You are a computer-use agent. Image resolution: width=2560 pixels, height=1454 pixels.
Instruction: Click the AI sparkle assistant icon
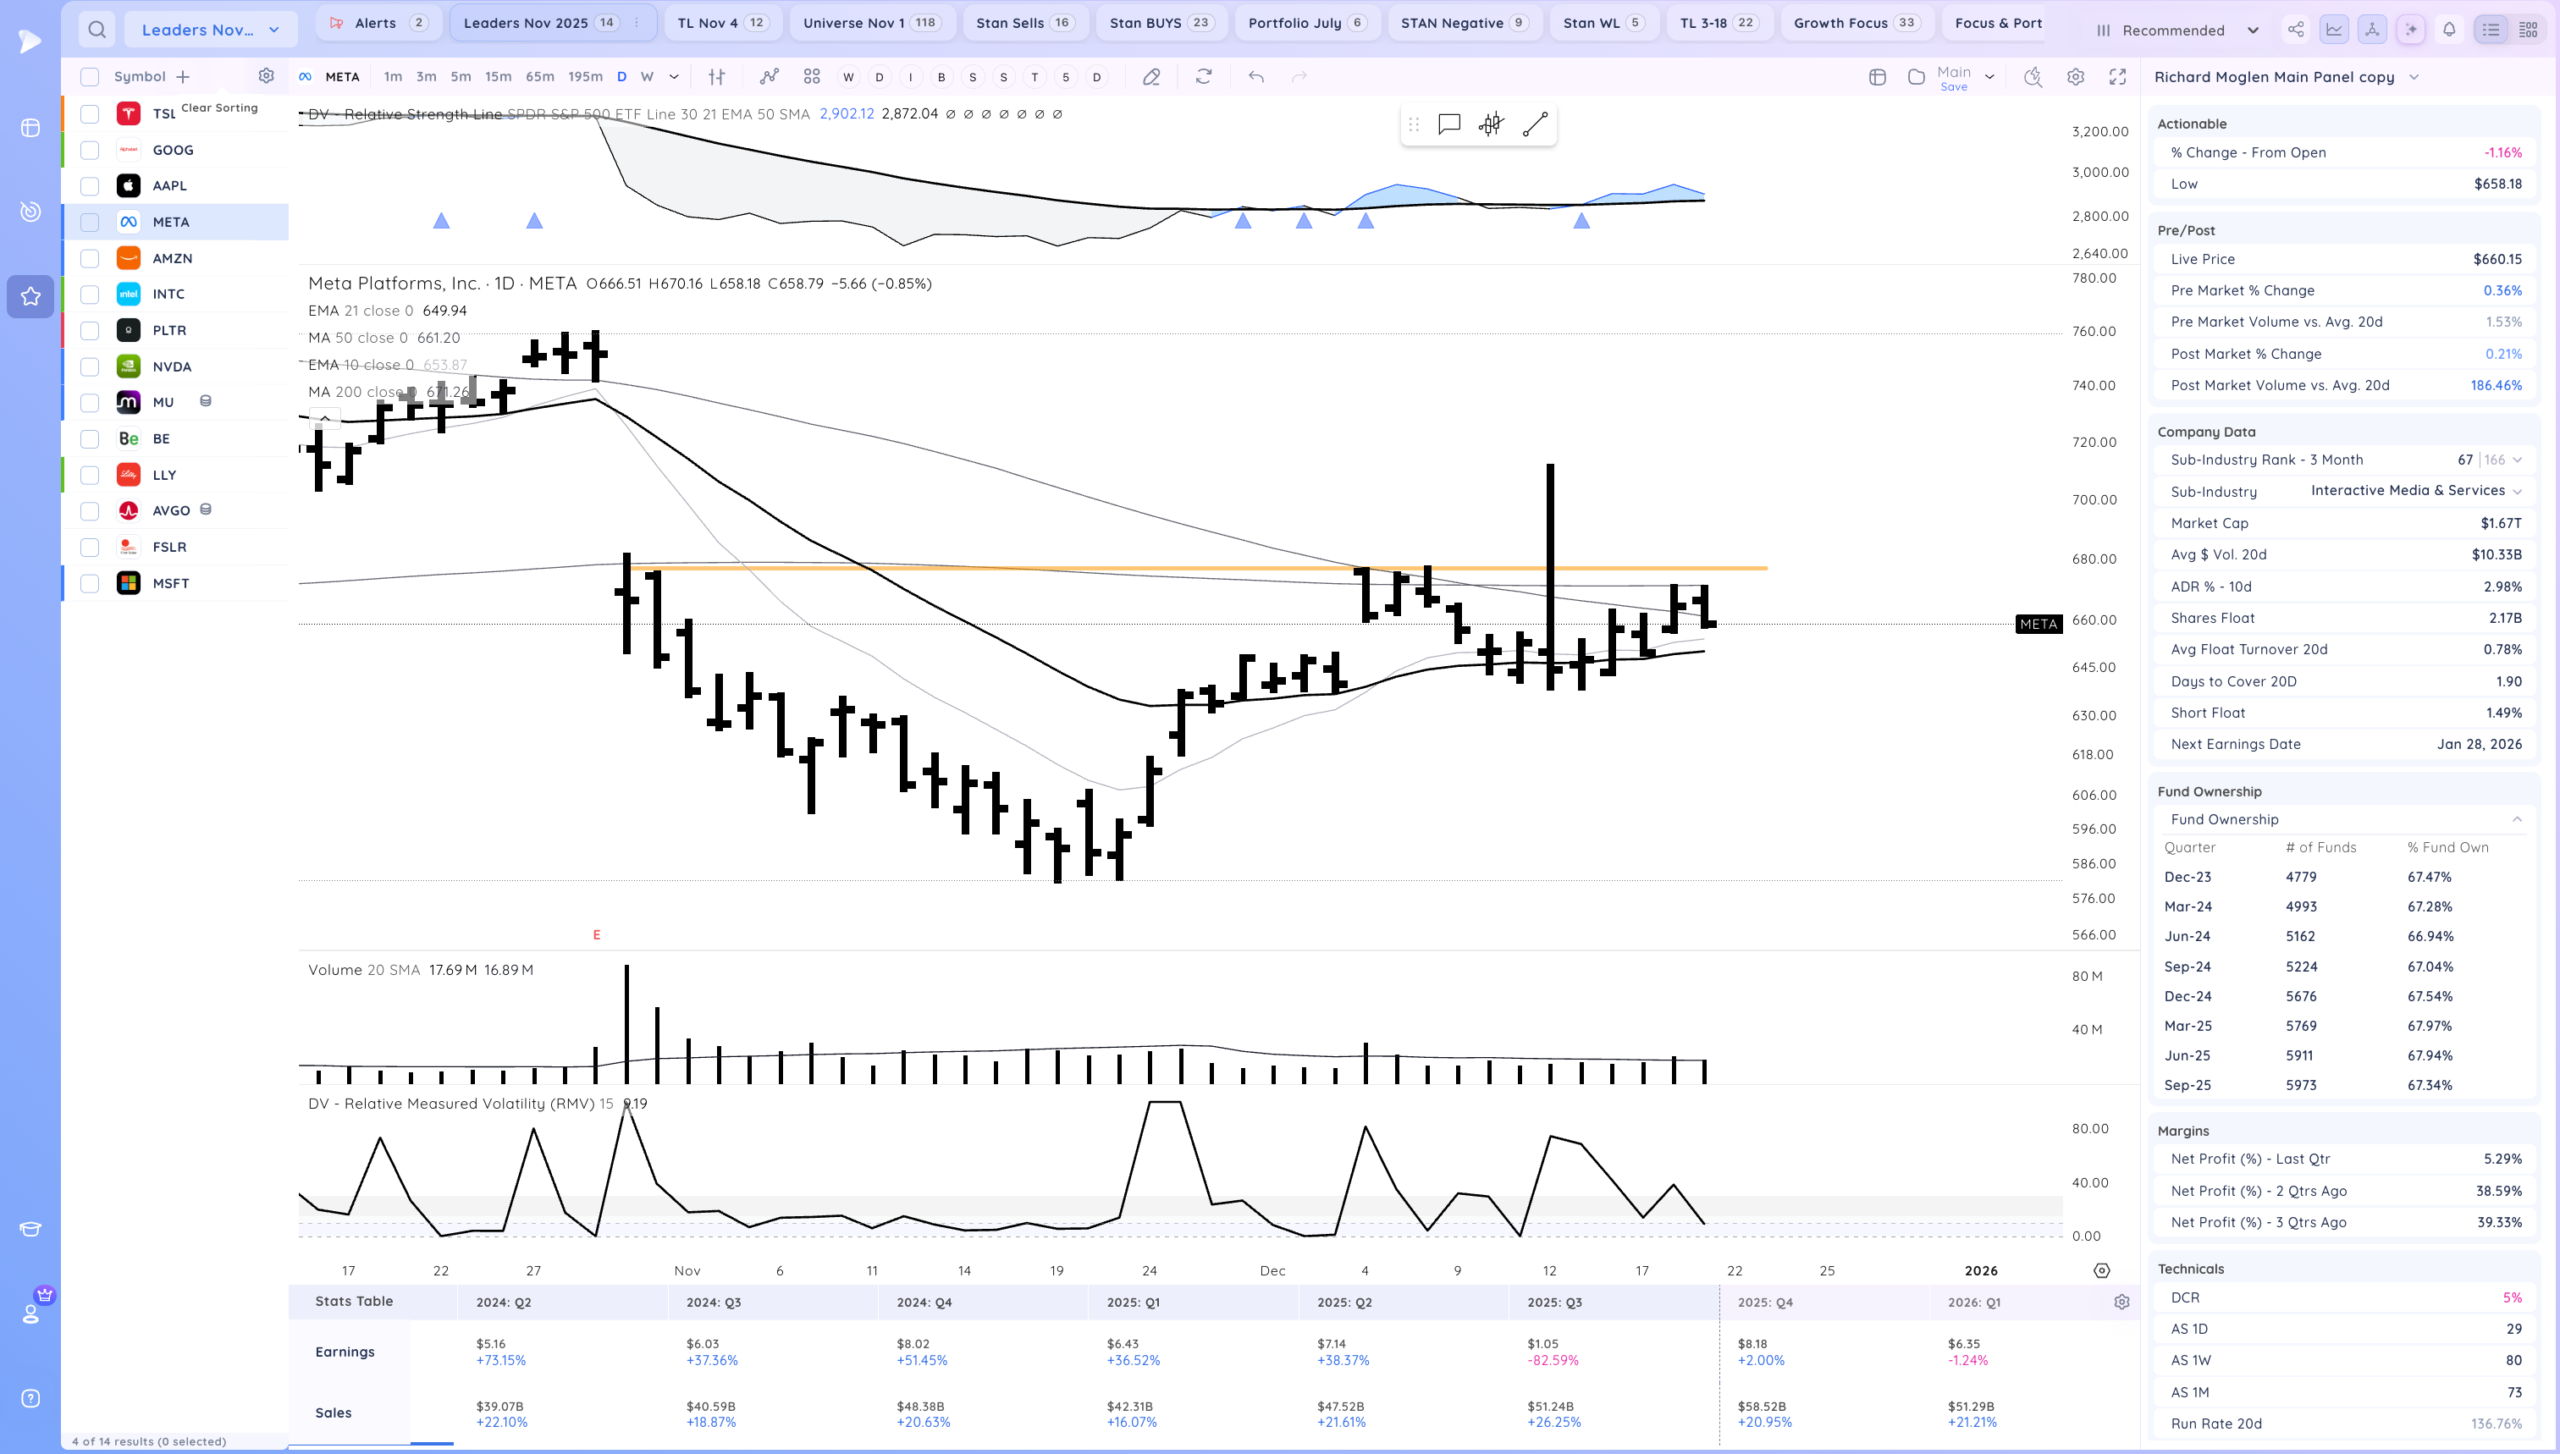[x=2411, y=30]
